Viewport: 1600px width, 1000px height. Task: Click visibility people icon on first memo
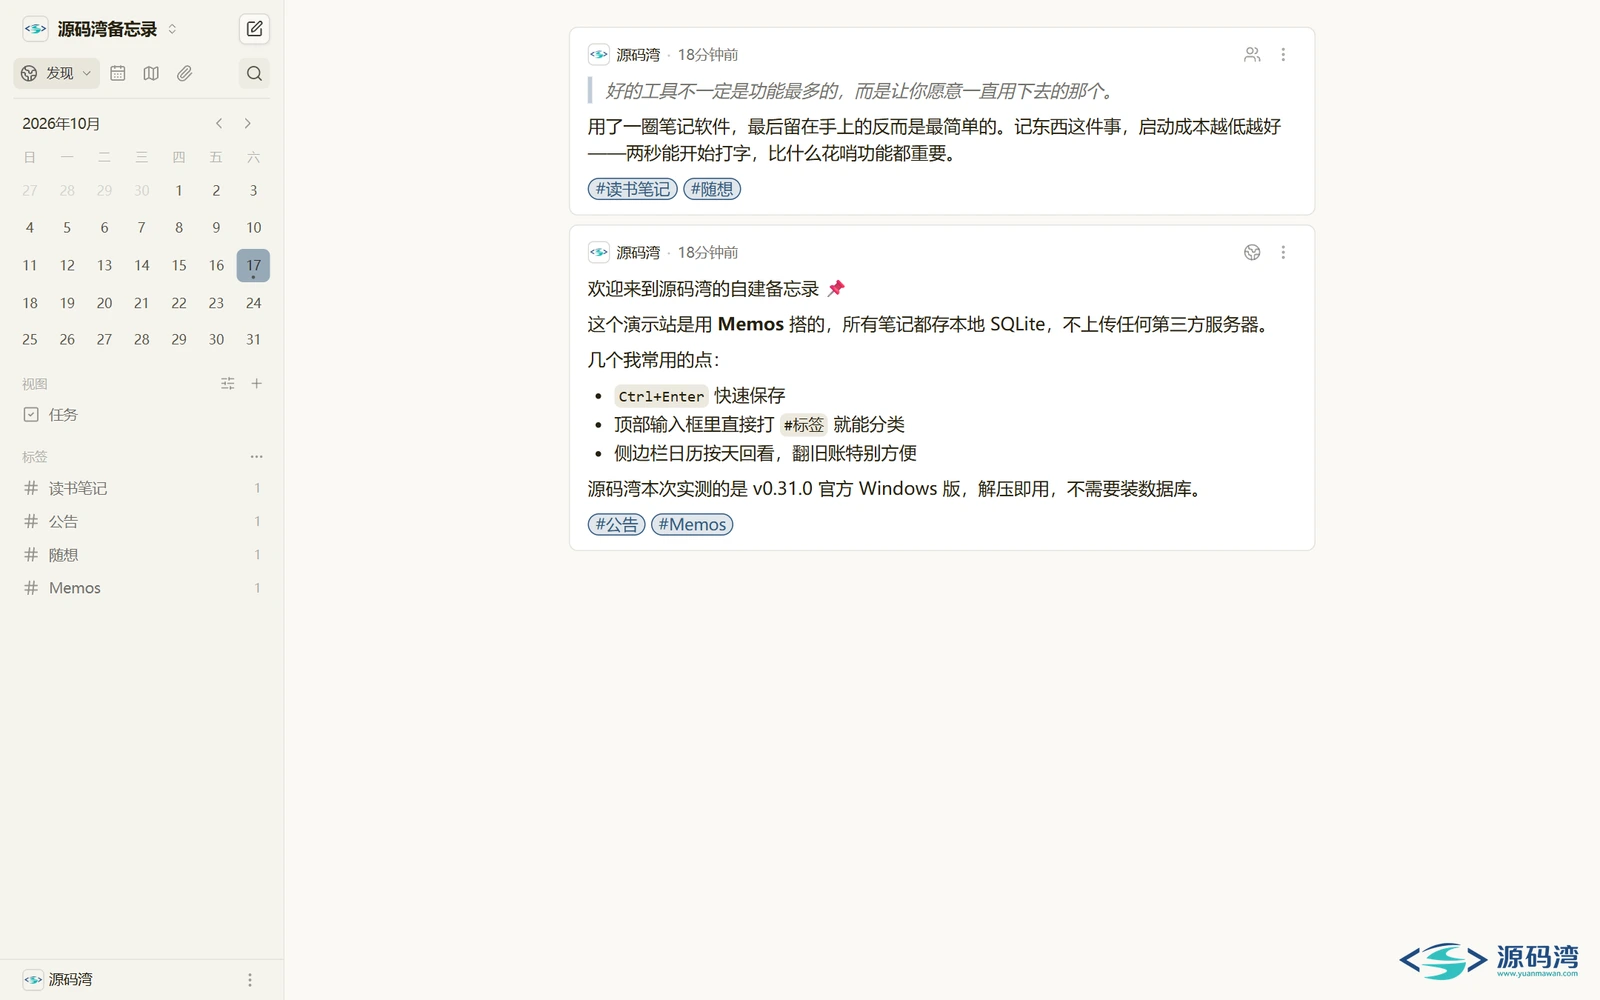(1252, 55)
